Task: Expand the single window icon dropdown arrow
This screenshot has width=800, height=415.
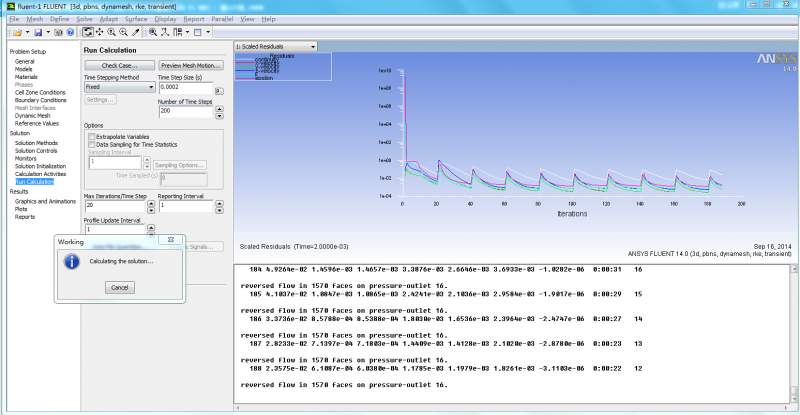Action: point(208,32)
